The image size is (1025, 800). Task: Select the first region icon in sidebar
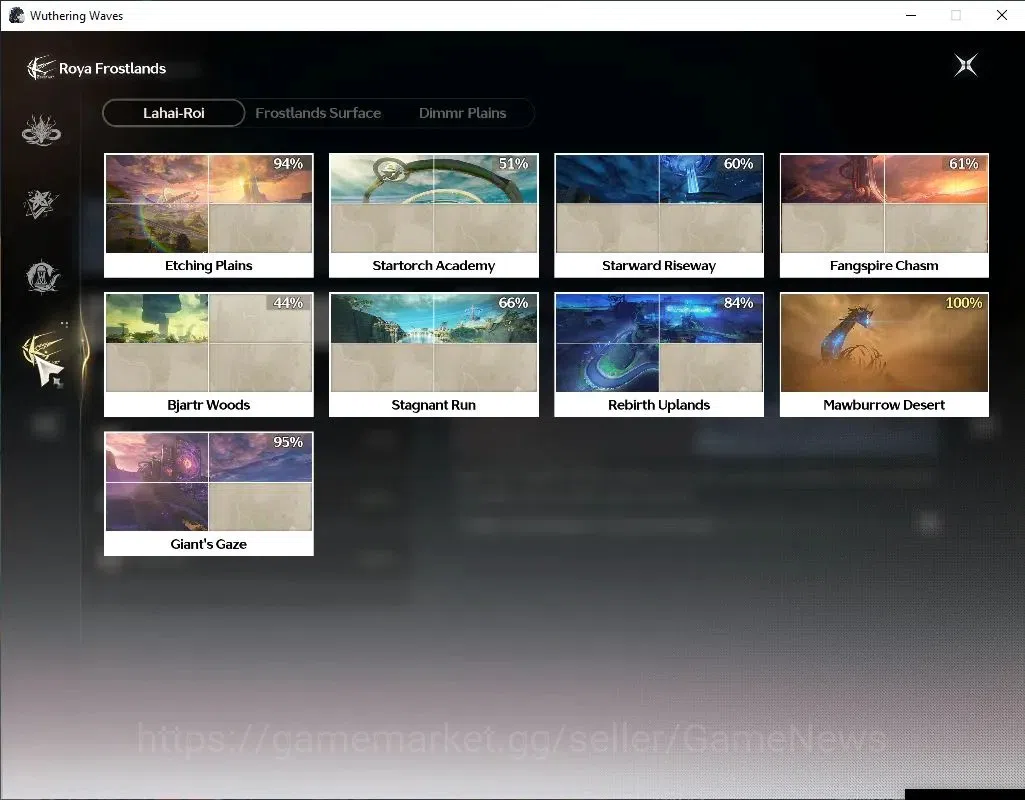[41, 130]
